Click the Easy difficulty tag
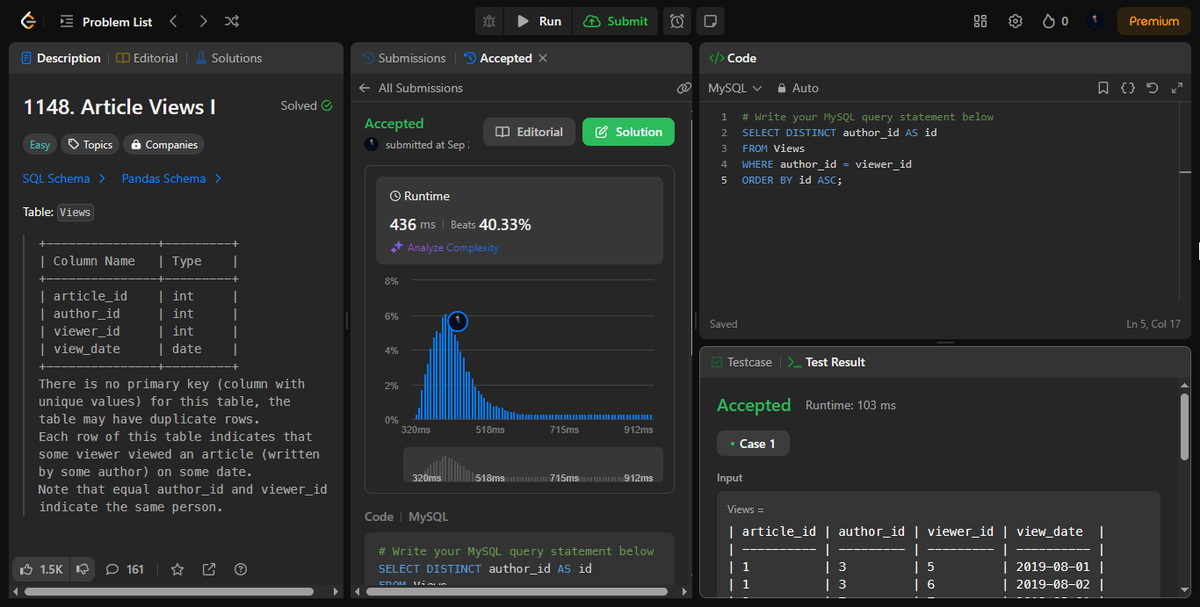Screen dimensions: 1200x607 point(39,145)
